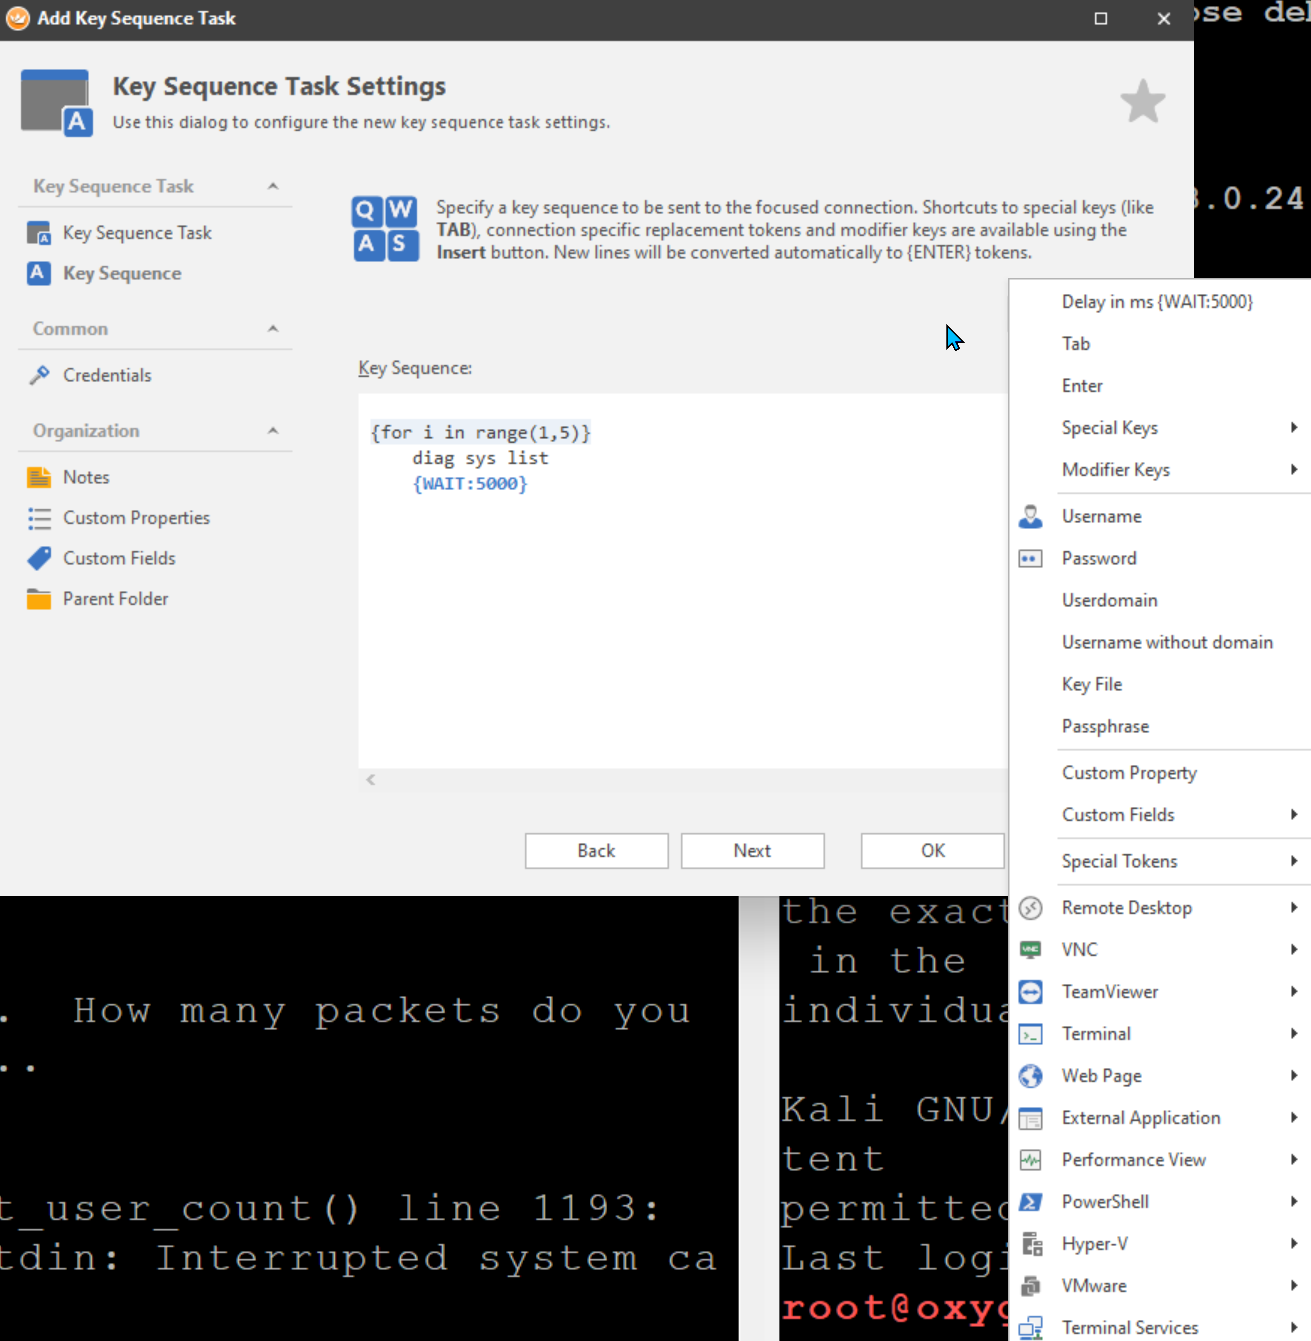Open the TeamViewer submenu
1311x1341 pixels.
click(x=1109, y=992)
